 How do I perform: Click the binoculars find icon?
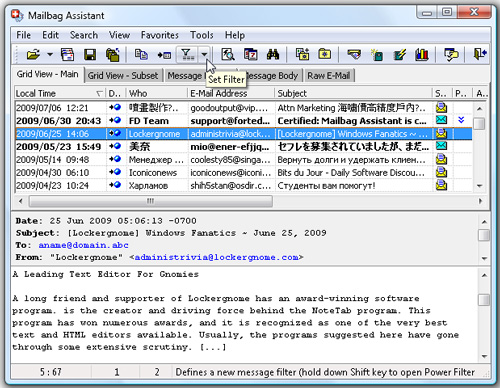tap(273, 54)
